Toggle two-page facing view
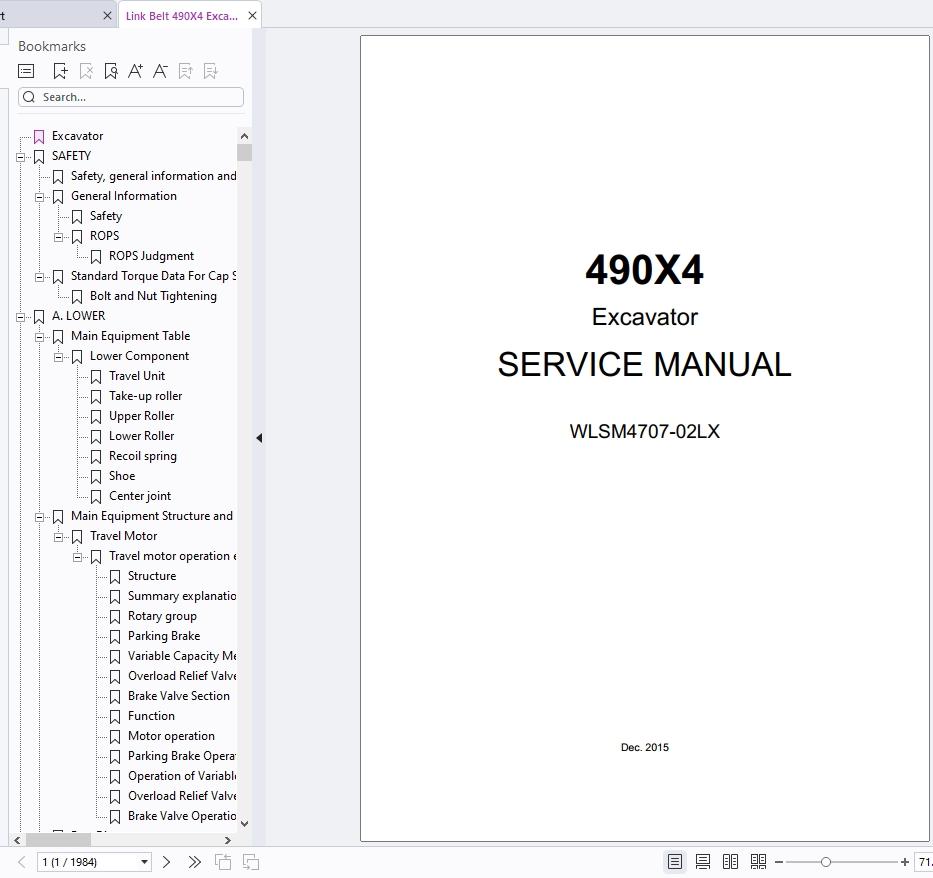The width and height of the screenshot is (933, 878). (x=731, y=862)
